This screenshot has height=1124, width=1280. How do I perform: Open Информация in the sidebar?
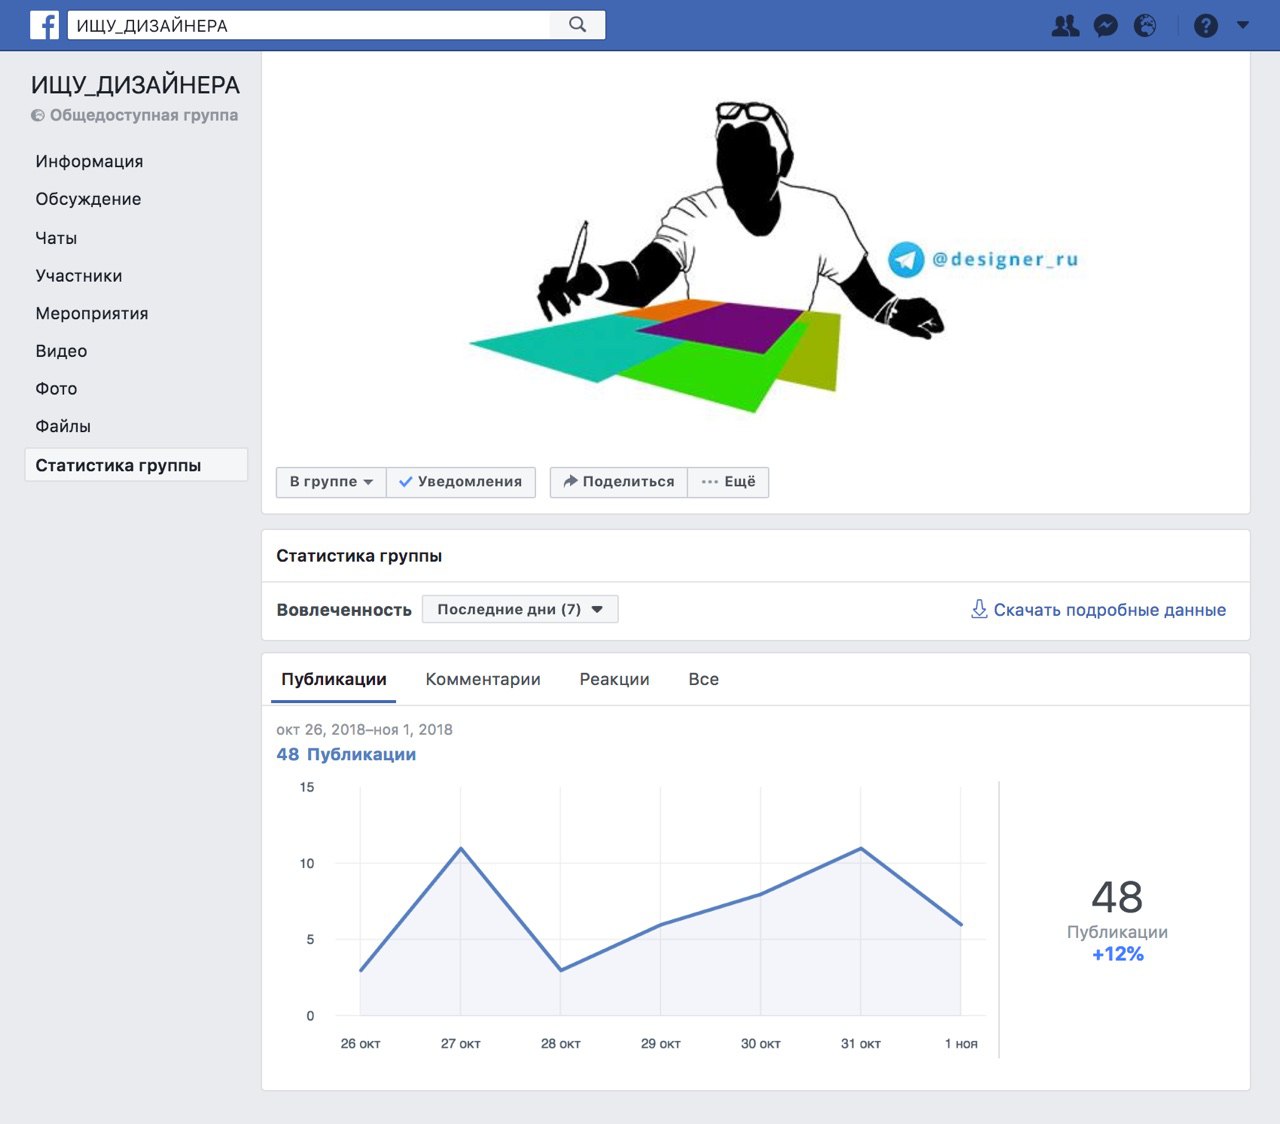click(x=89, y=161)
